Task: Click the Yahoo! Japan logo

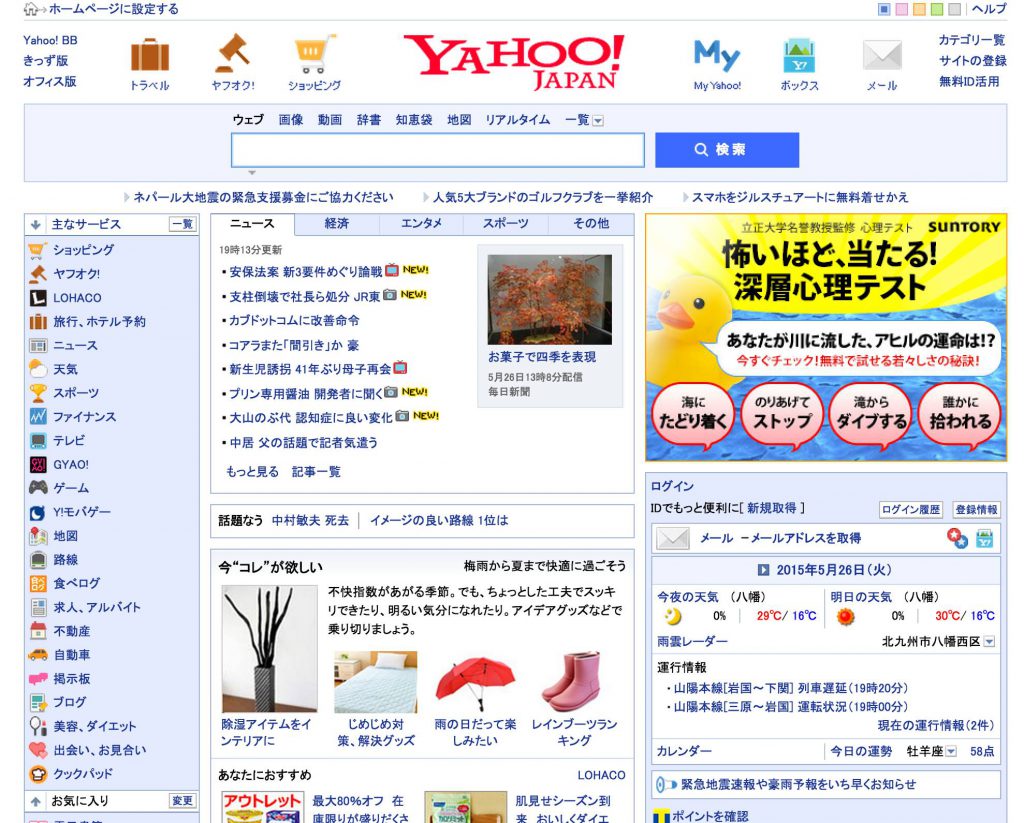Action: click(514, 62)
